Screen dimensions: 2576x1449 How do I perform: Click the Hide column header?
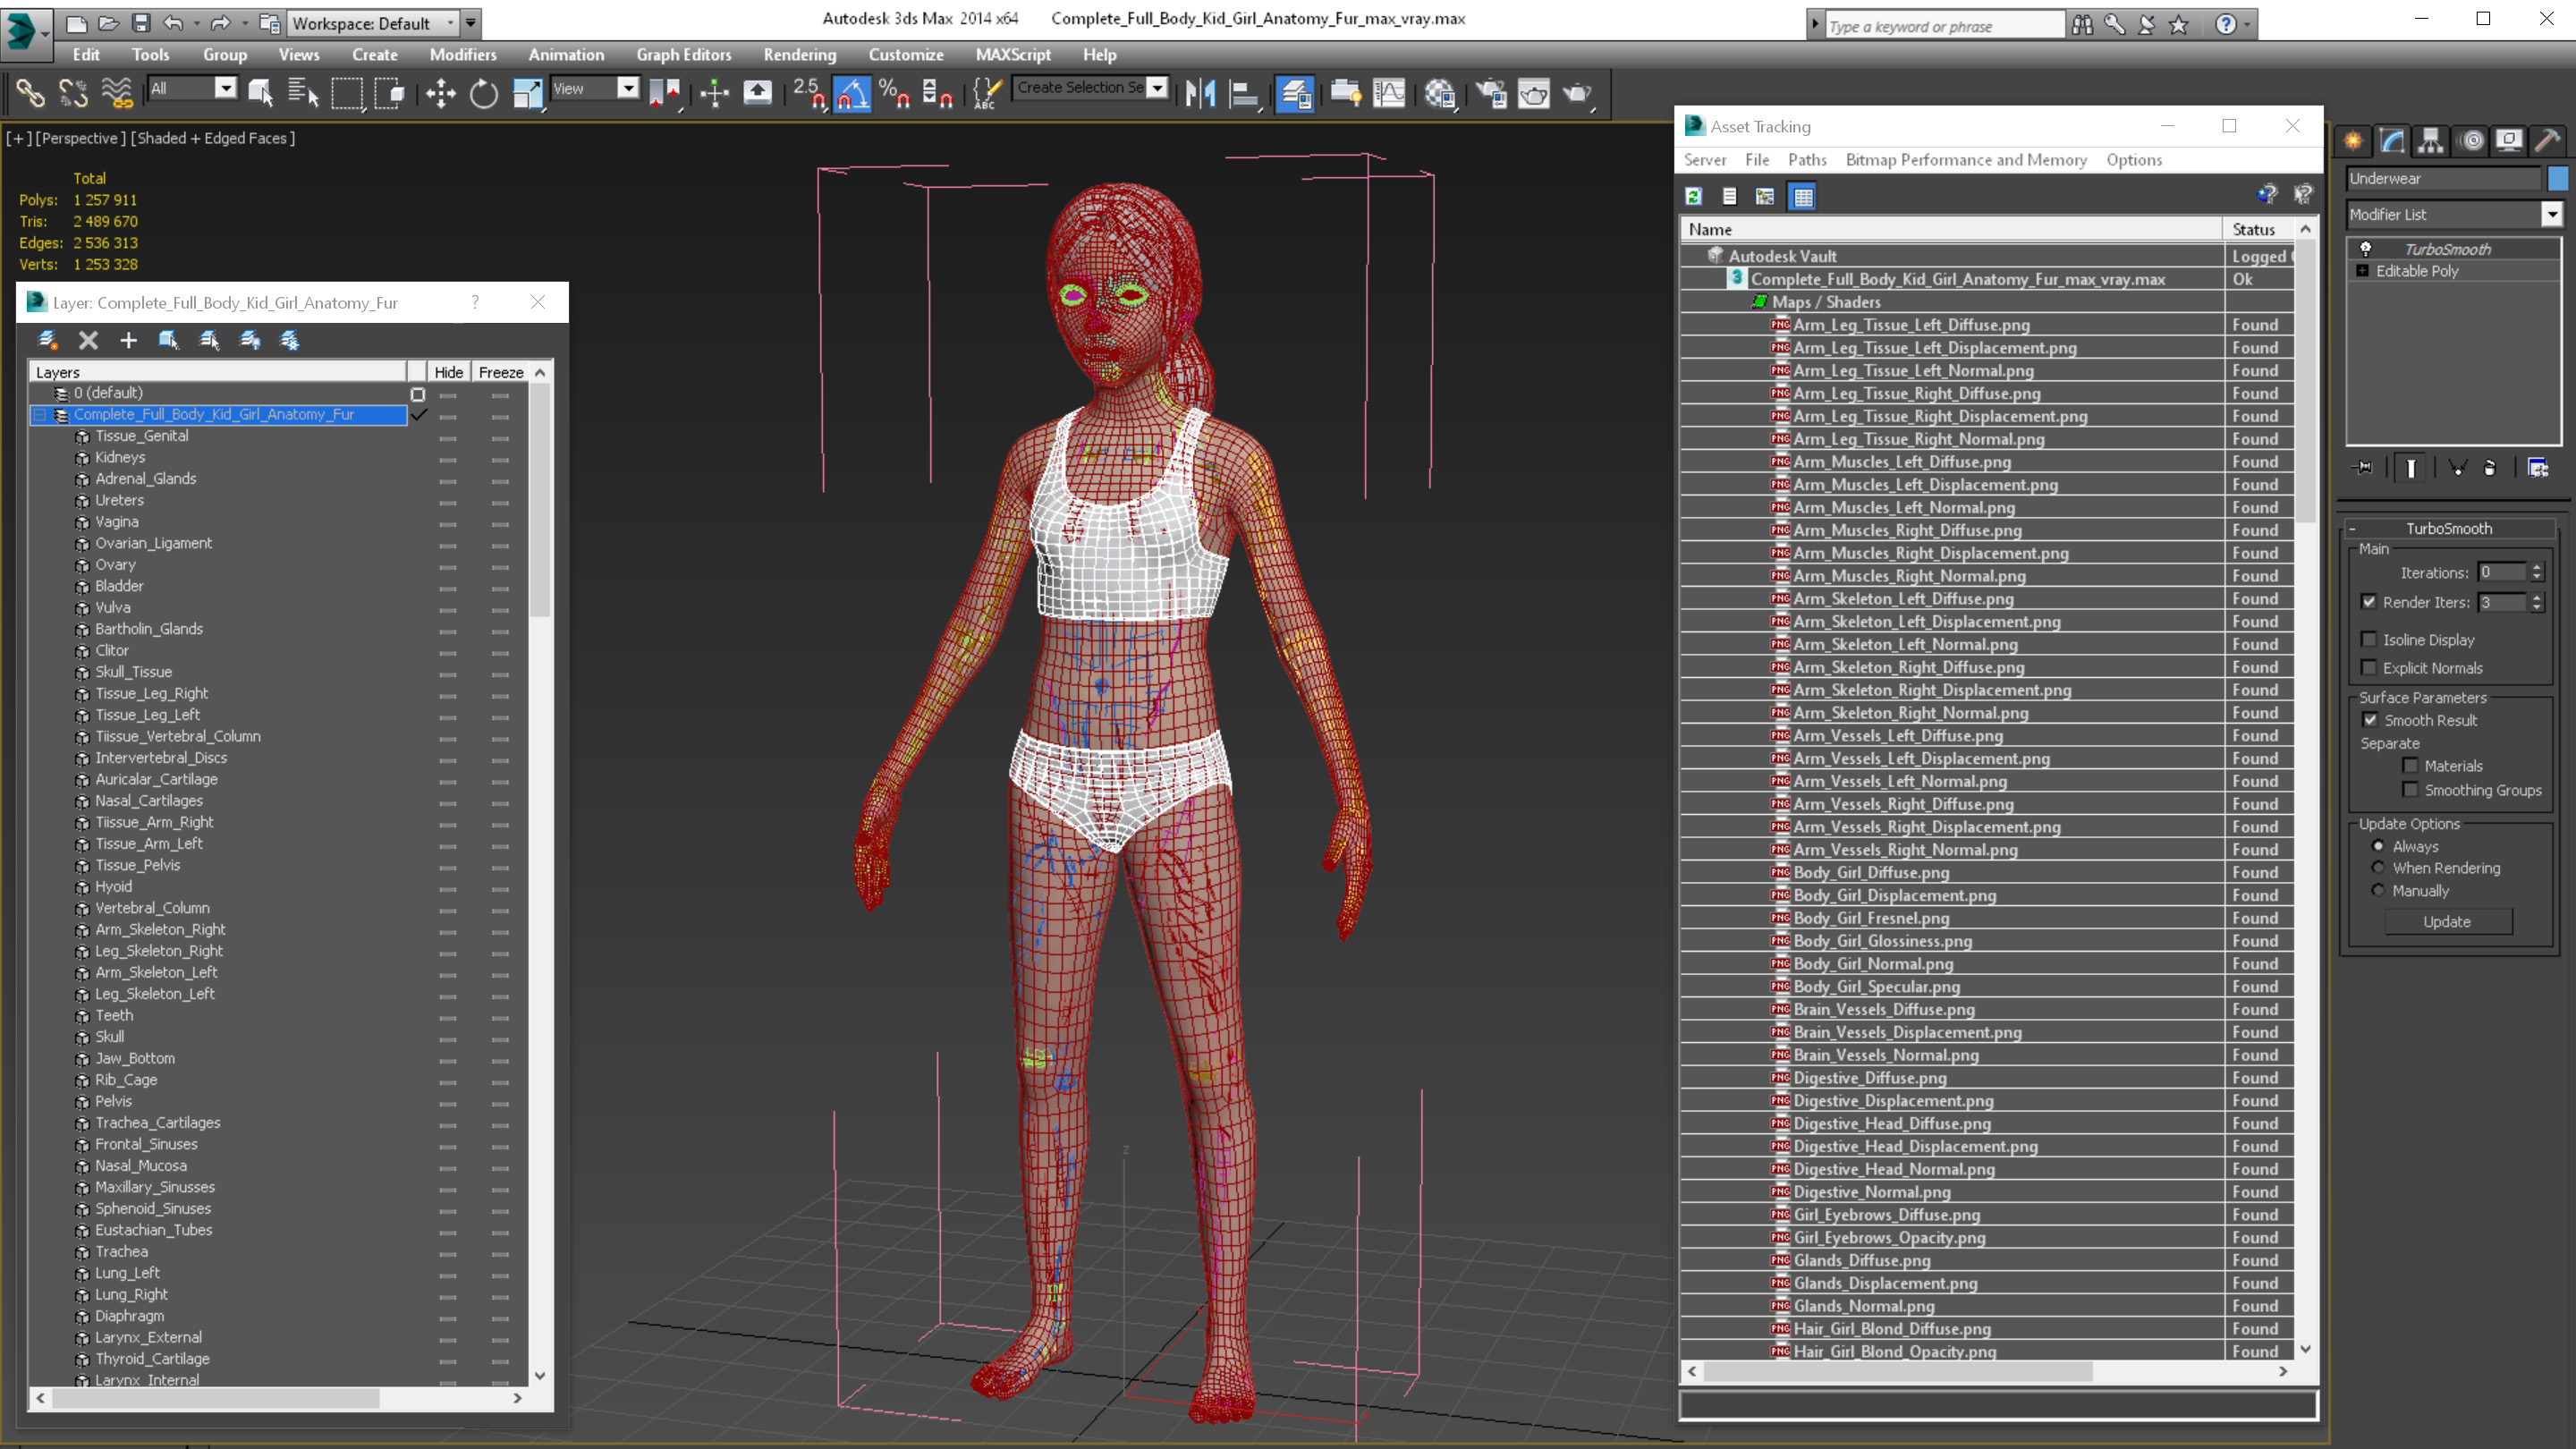tap(448, 372)
